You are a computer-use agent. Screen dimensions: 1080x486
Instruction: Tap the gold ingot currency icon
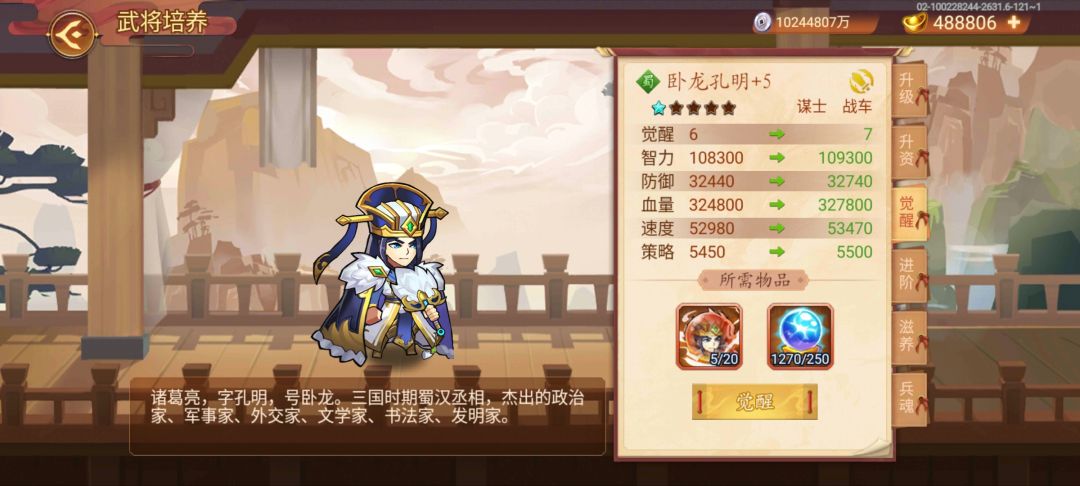(915, 23)
